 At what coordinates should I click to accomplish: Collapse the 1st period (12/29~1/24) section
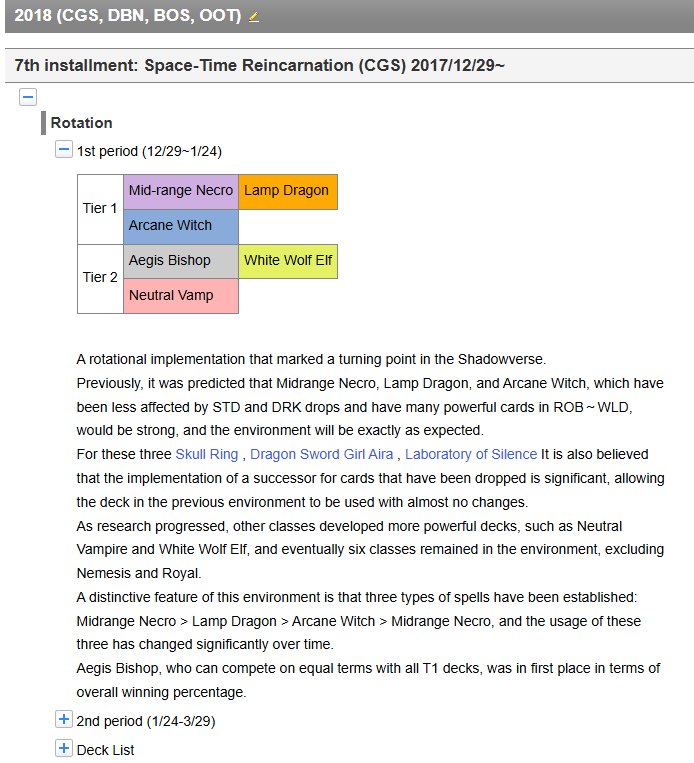(x=64, y=149)
